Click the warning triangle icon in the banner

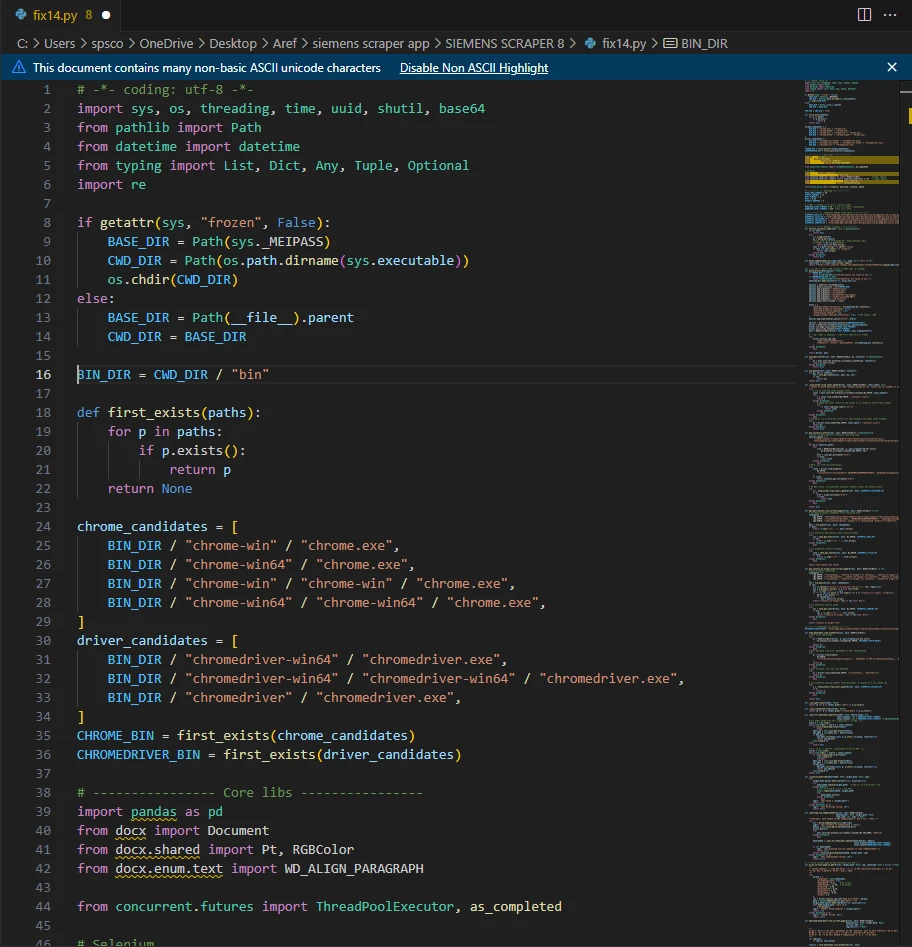coord(19,68)
